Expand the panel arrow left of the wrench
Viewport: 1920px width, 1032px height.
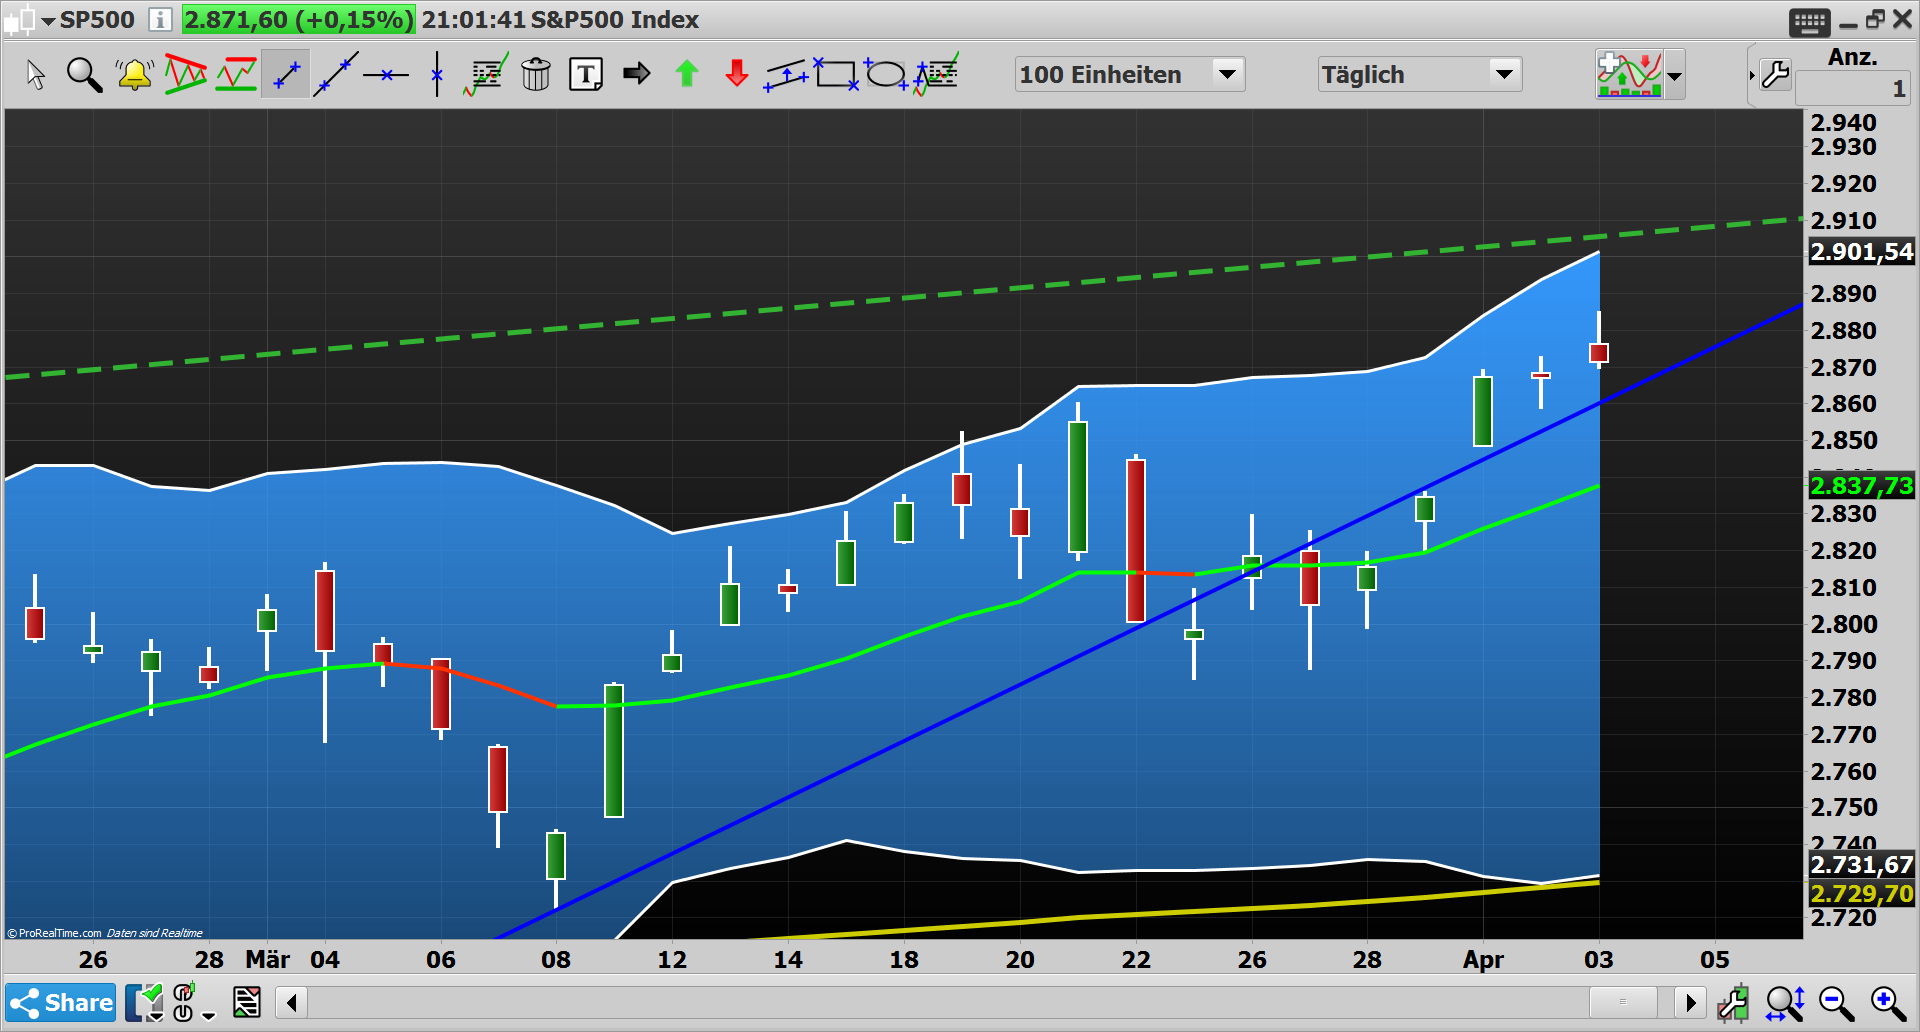click(1752, 75)
